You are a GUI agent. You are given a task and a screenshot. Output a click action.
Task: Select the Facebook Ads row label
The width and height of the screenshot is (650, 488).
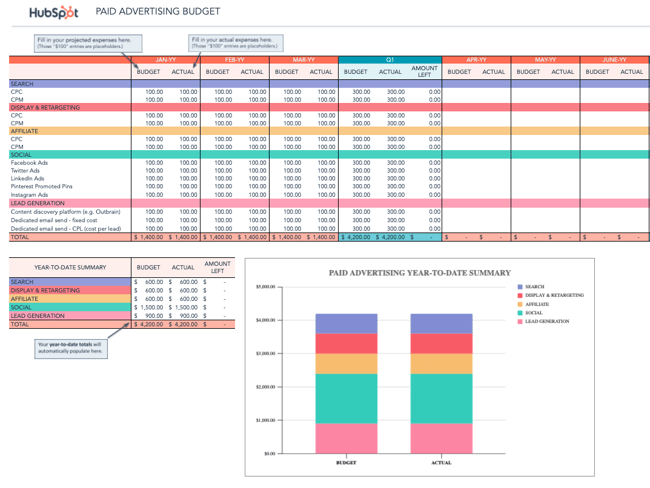pyautogui.click(x=32, y=162)
